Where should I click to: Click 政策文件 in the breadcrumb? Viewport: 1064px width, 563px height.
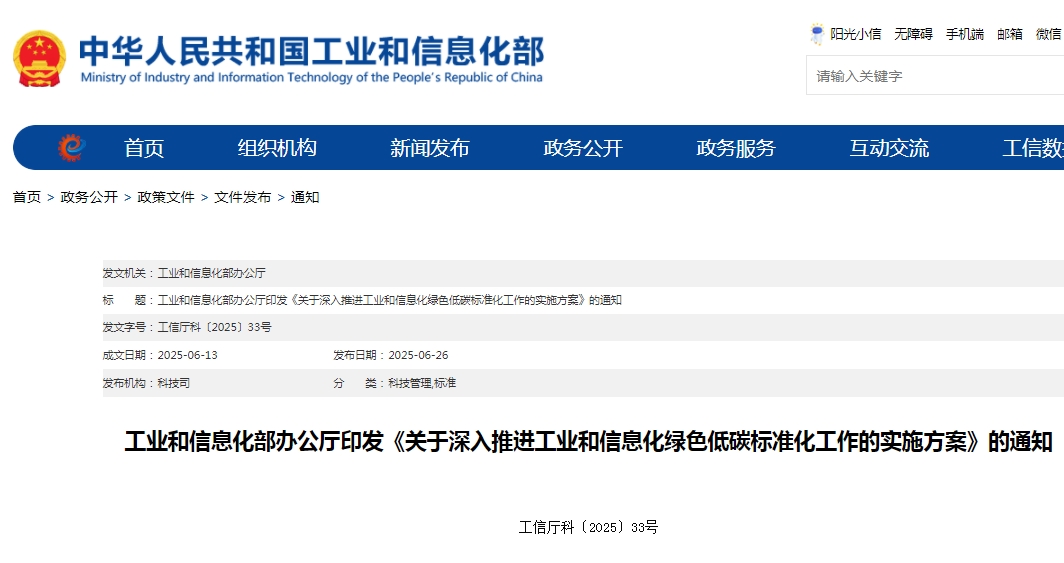coord(166,197)
